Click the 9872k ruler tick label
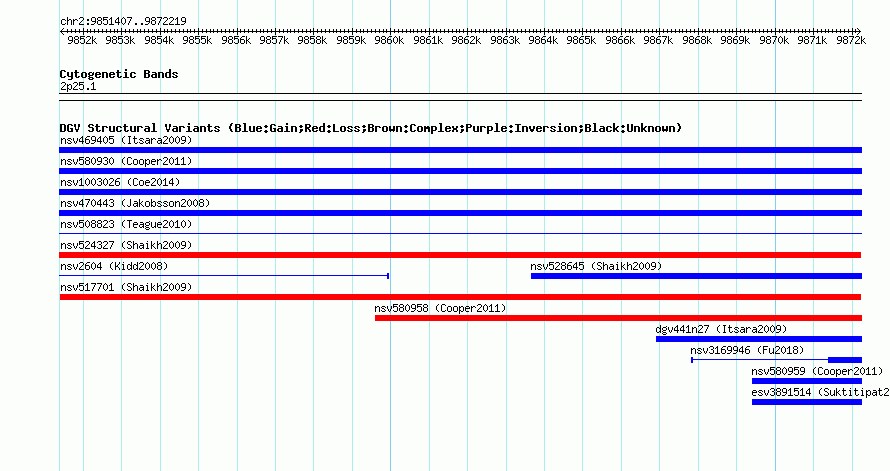The image size is (890, 471). [x=851, y=40]
